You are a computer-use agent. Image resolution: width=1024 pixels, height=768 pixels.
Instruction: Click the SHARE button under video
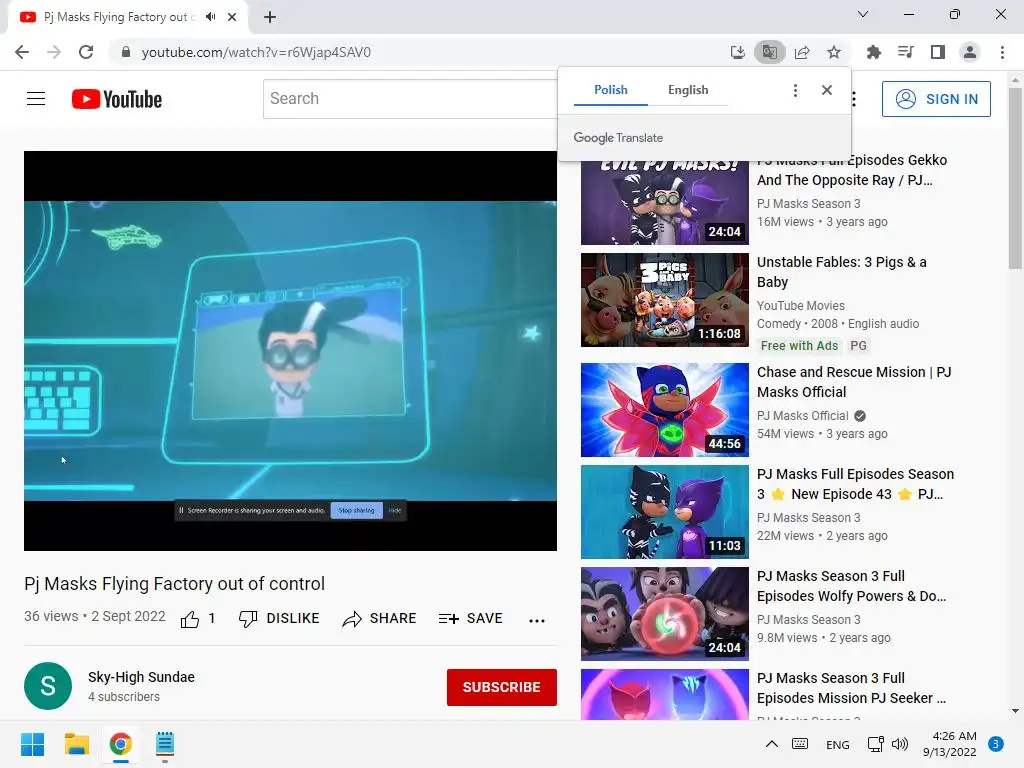point(379,618)
